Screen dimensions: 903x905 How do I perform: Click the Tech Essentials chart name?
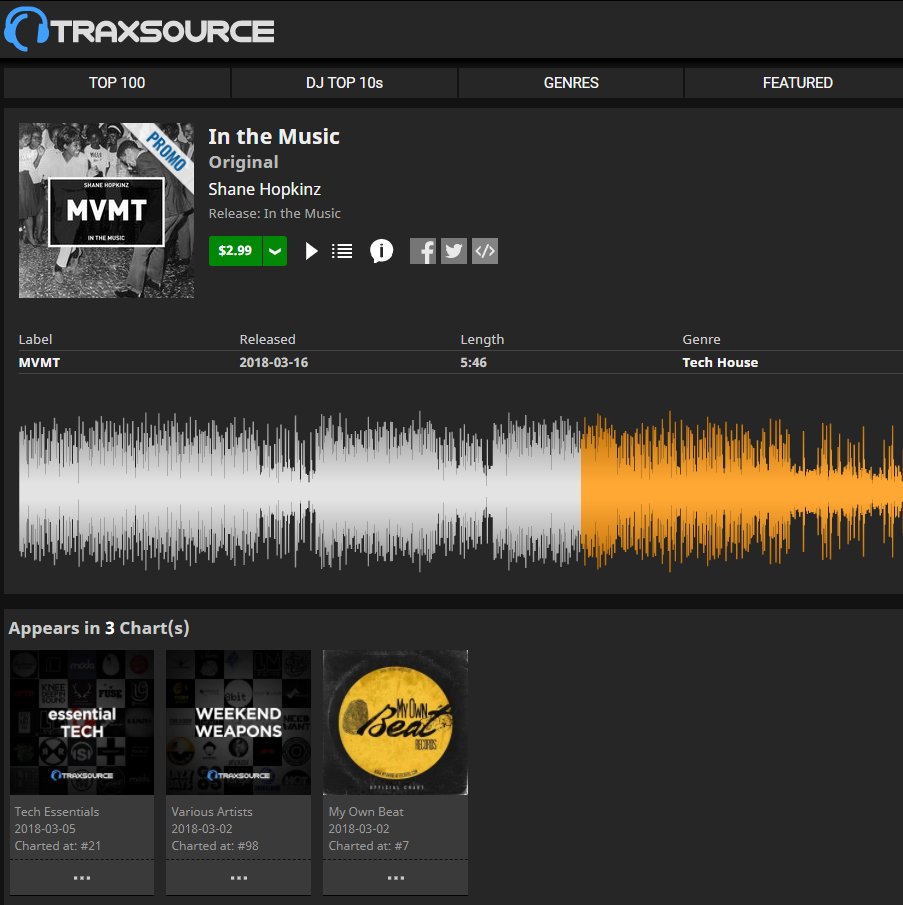coord(57,811)
